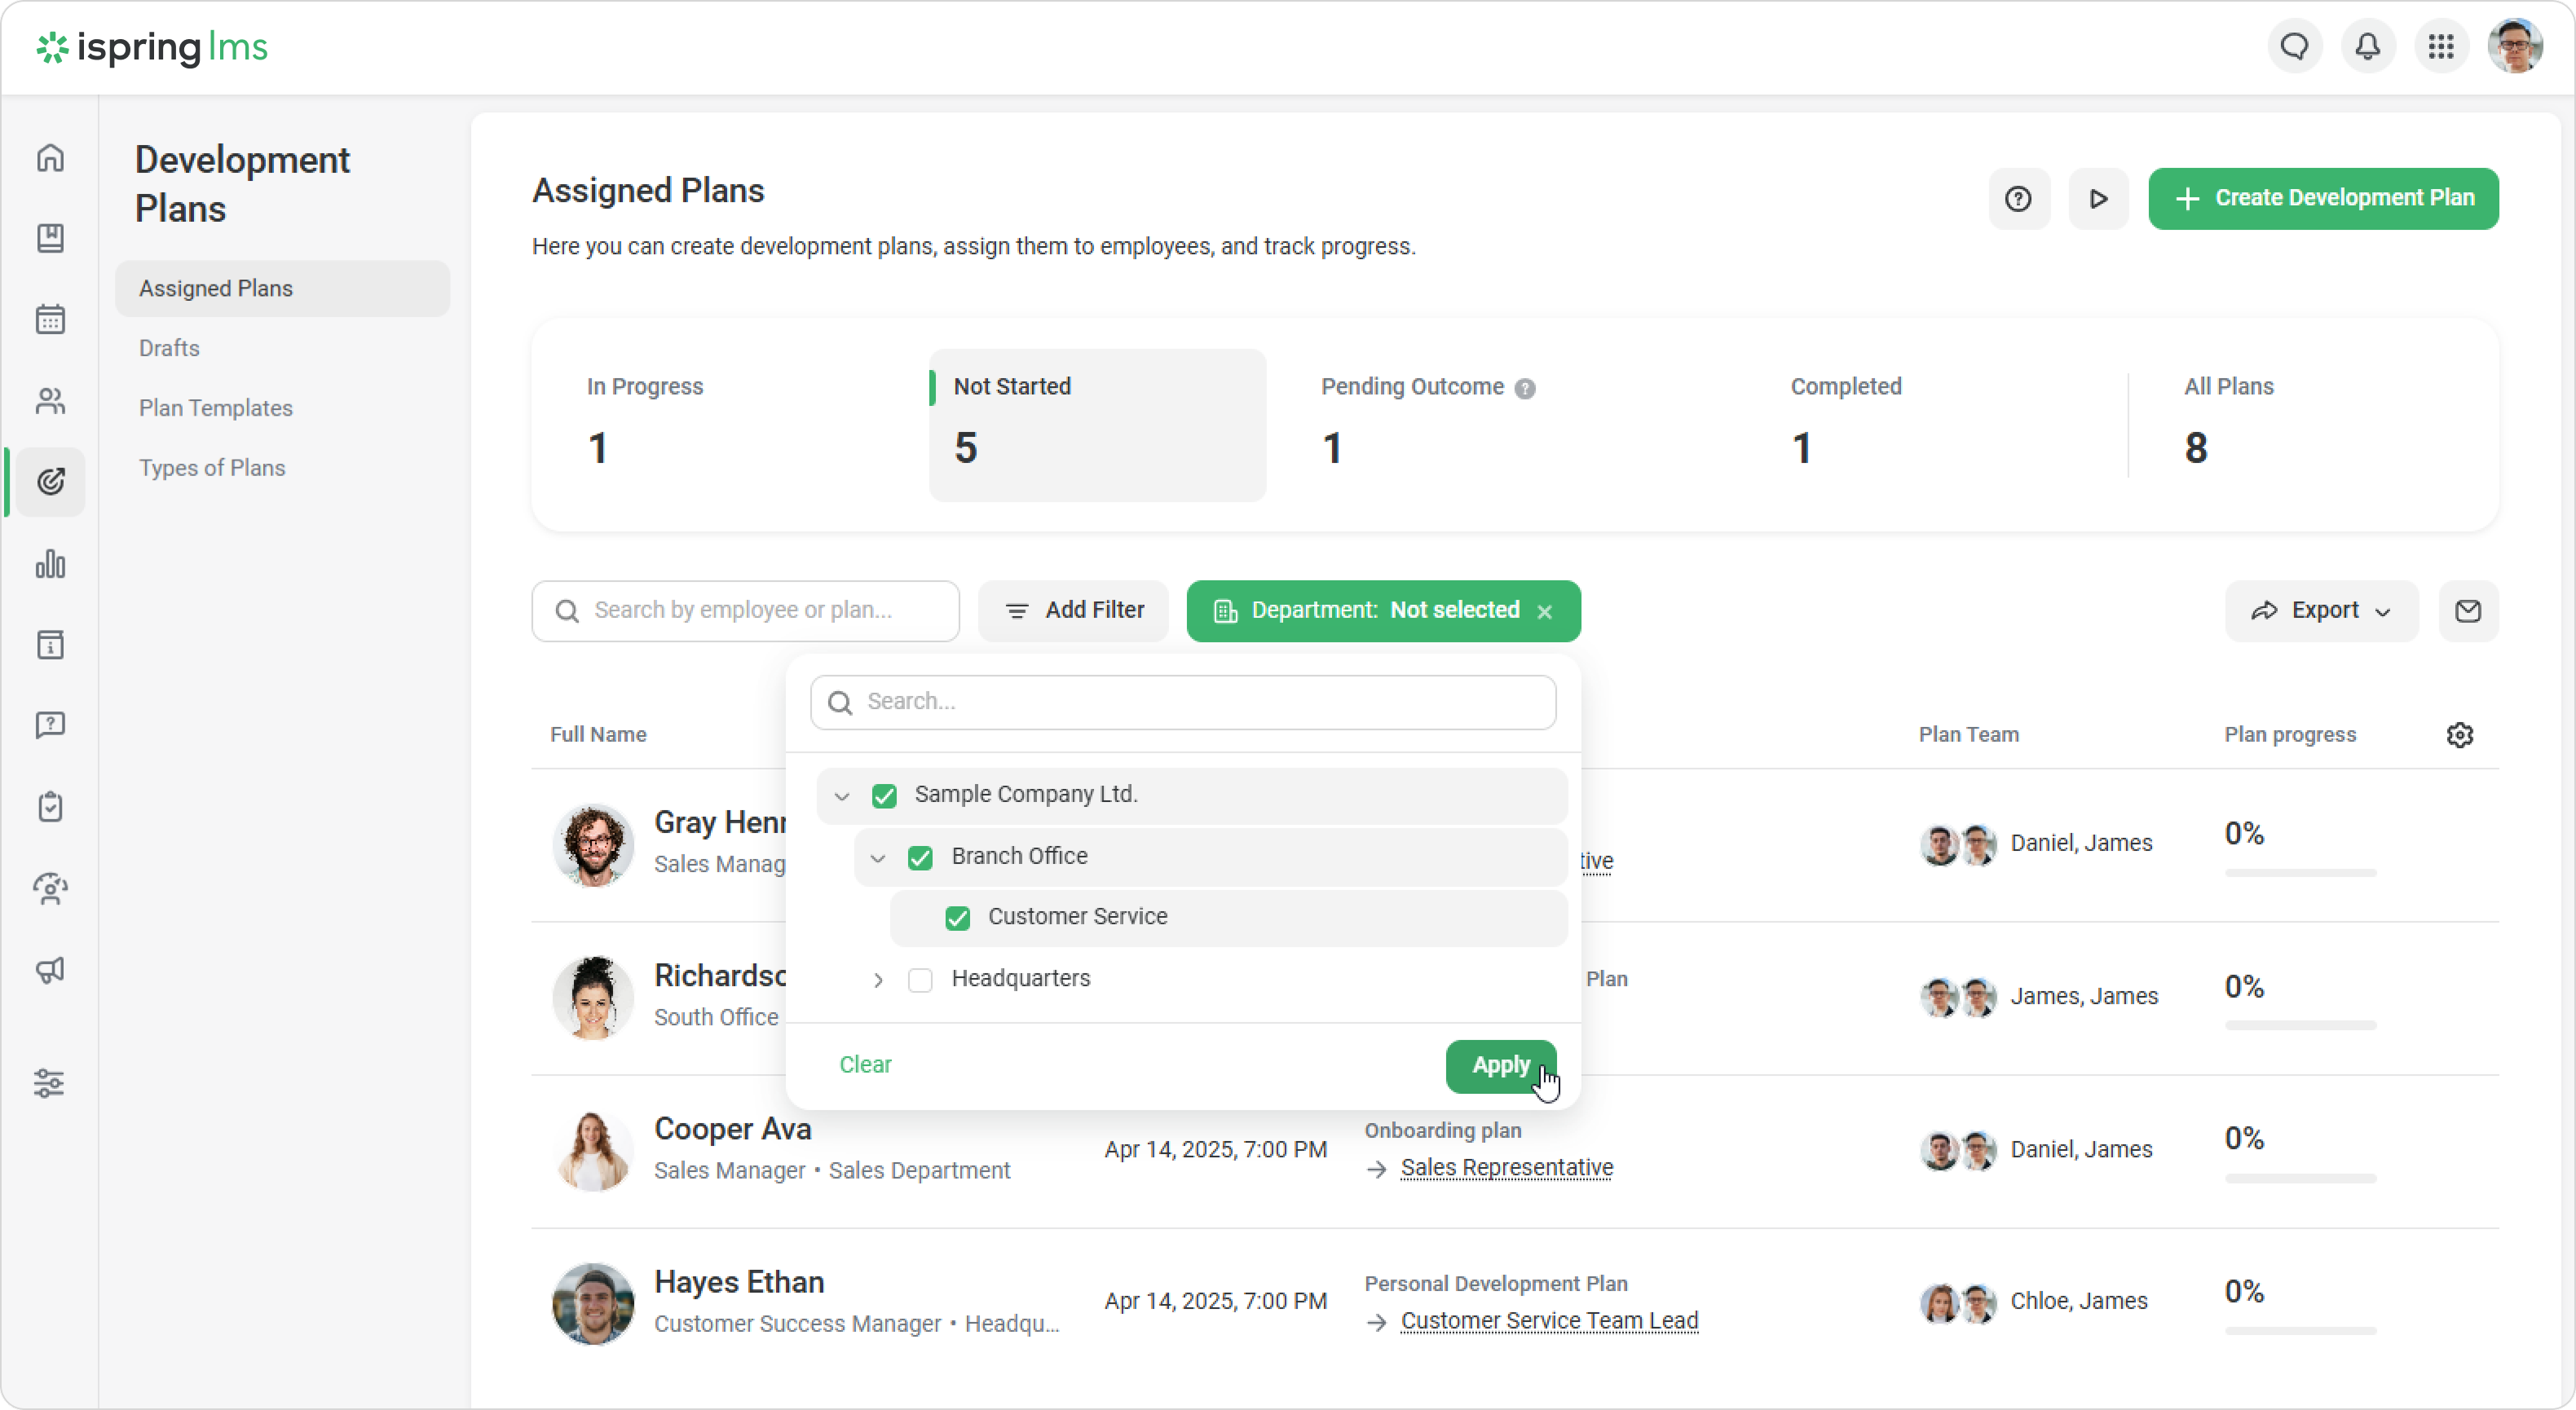This screenshot has width=2576, height=1410.
Task: Open the Export dropdown
Action: [2320, 611]
